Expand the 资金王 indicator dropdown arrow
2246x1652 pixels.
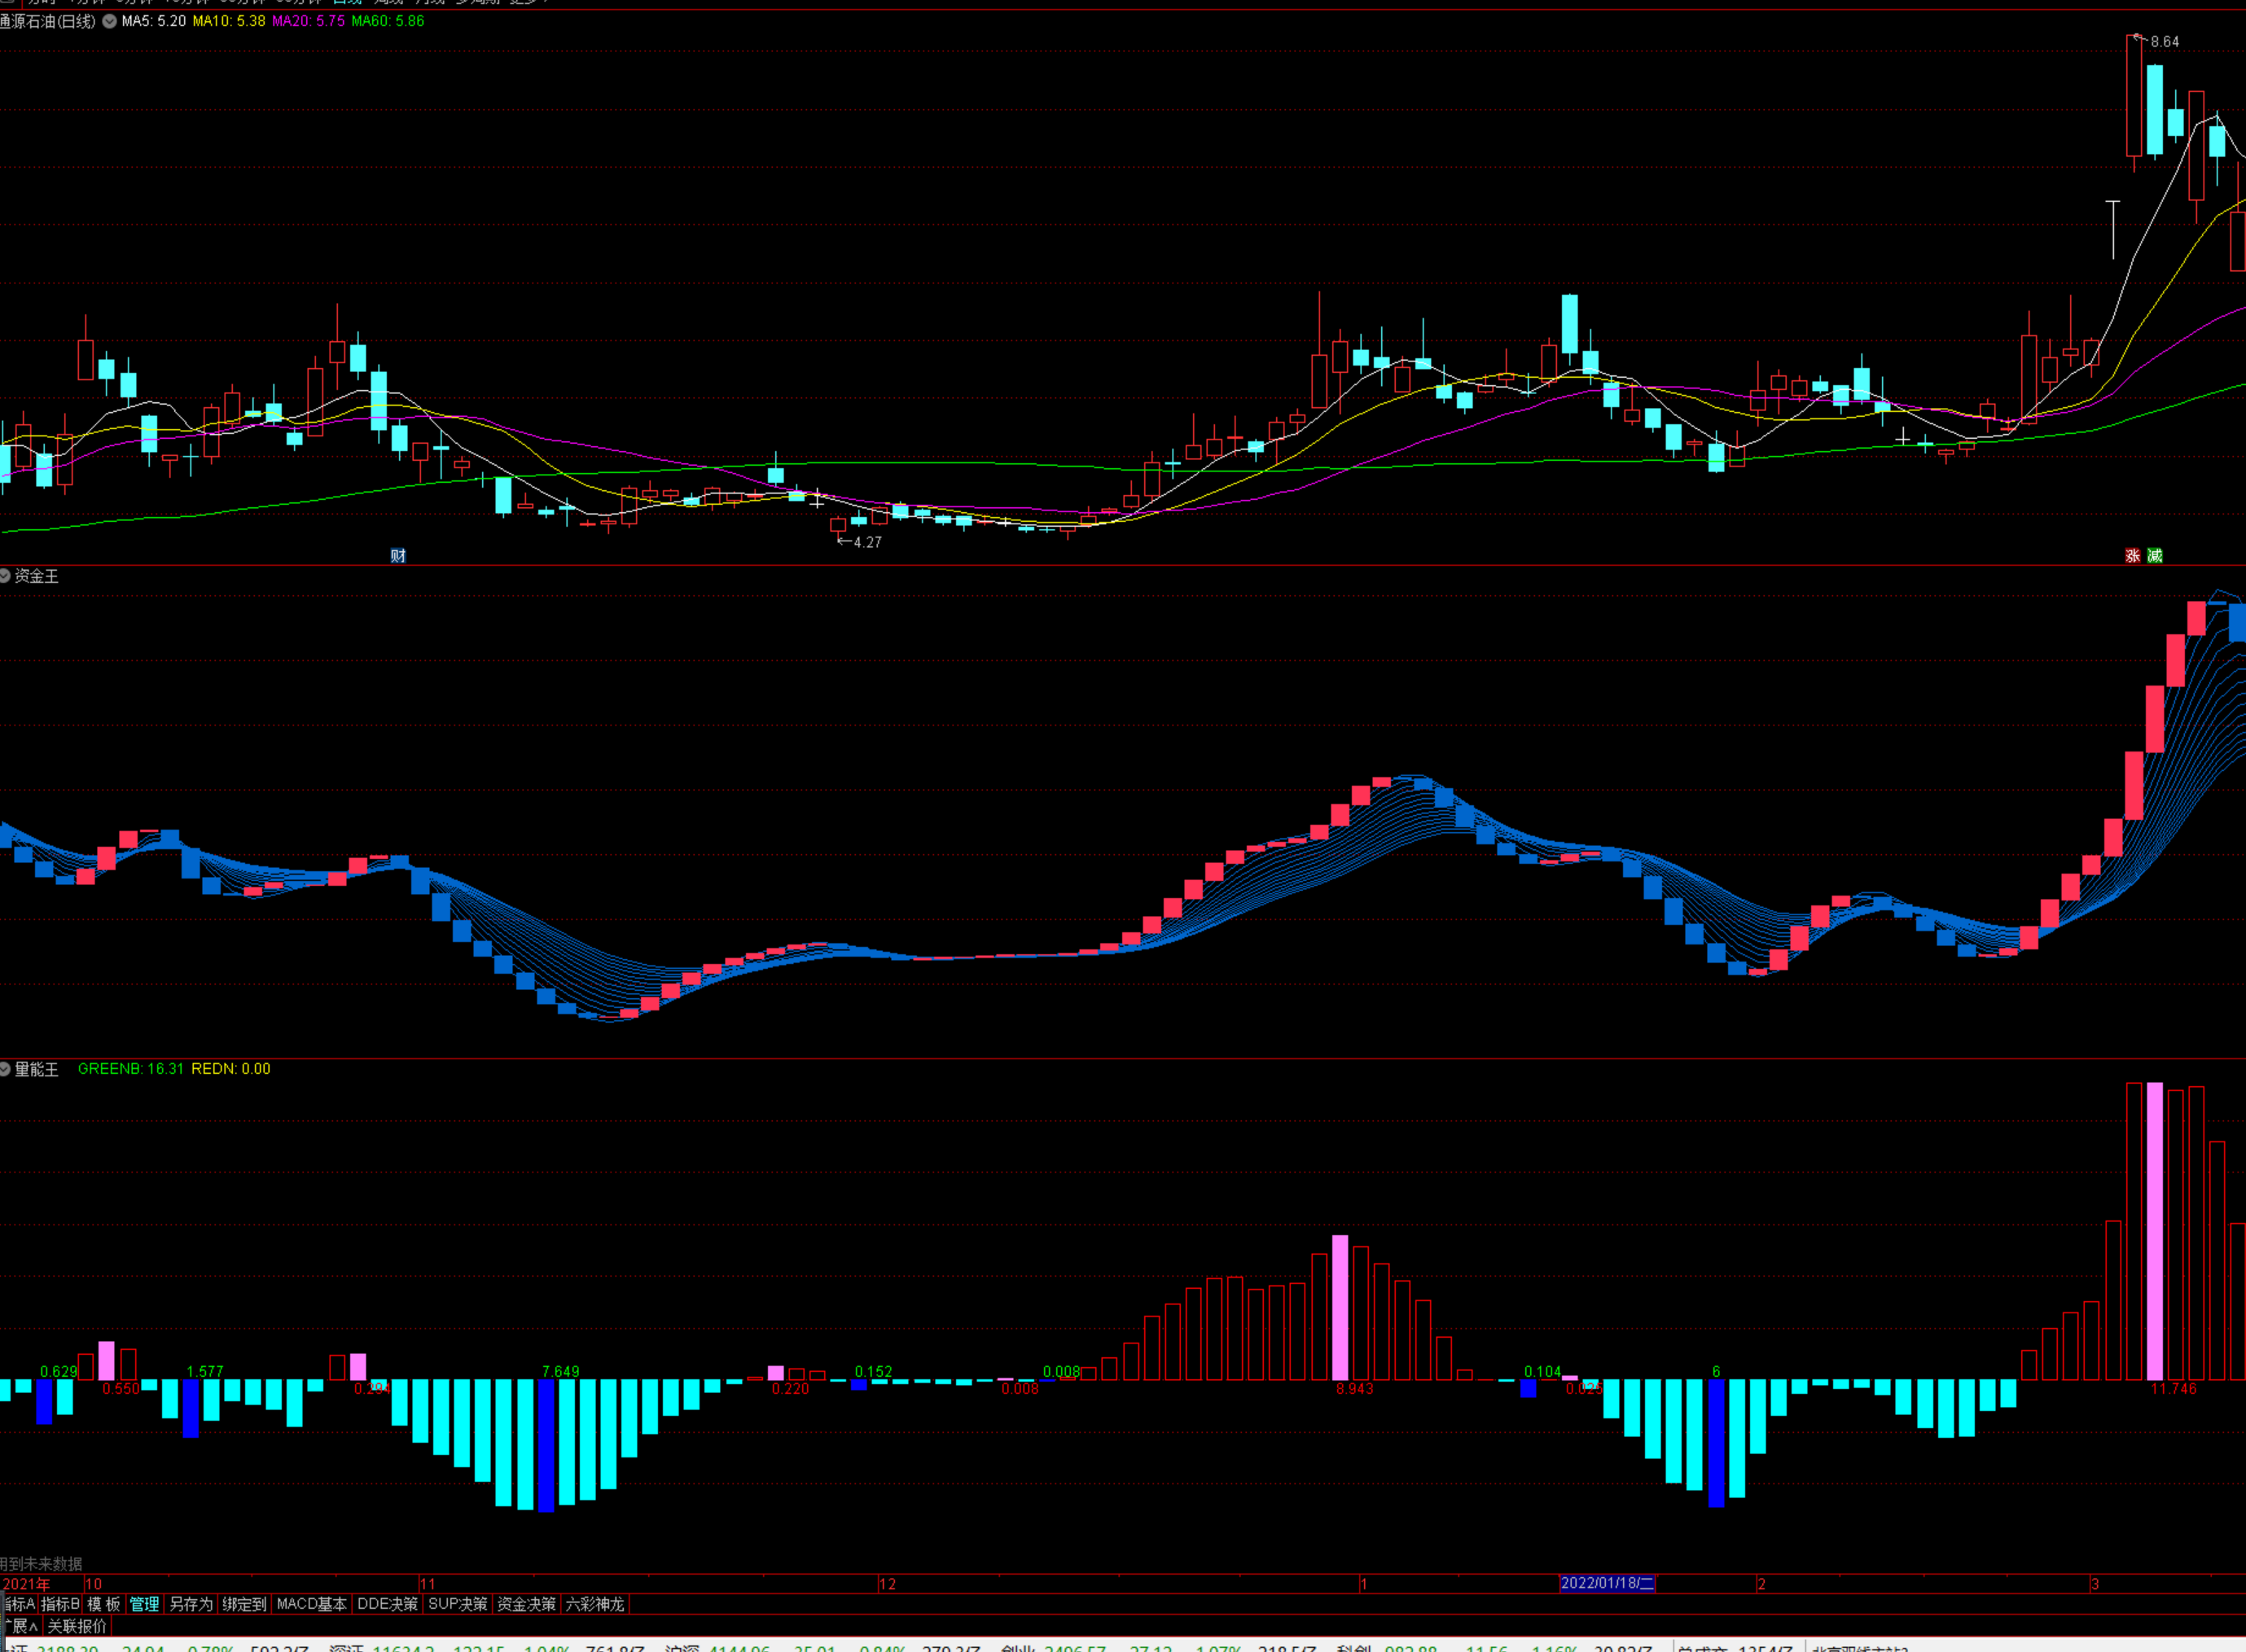click(x=5, y=576)
